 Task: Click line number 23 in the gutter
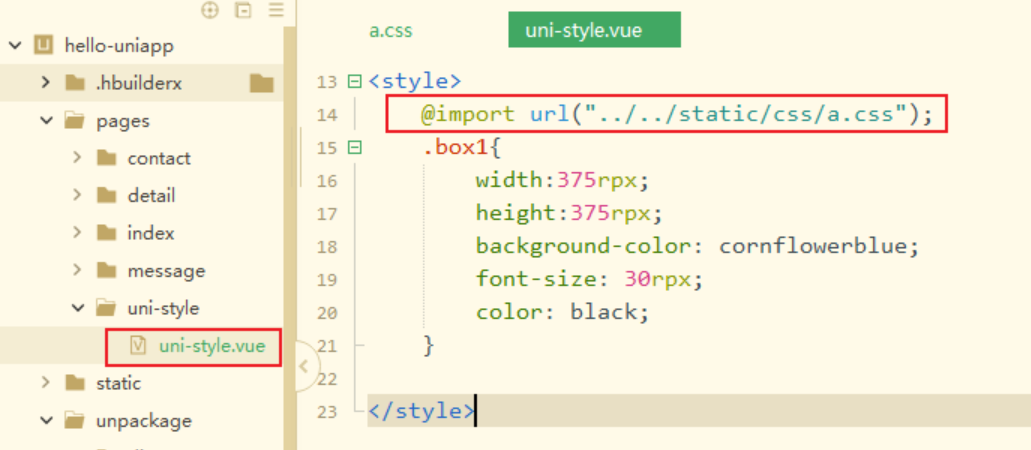click(326, 412)
